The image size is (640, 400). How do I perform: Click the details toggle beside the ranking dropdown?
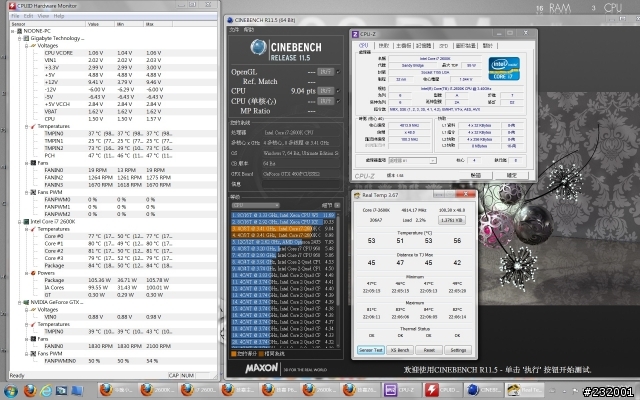click(337, 205)
